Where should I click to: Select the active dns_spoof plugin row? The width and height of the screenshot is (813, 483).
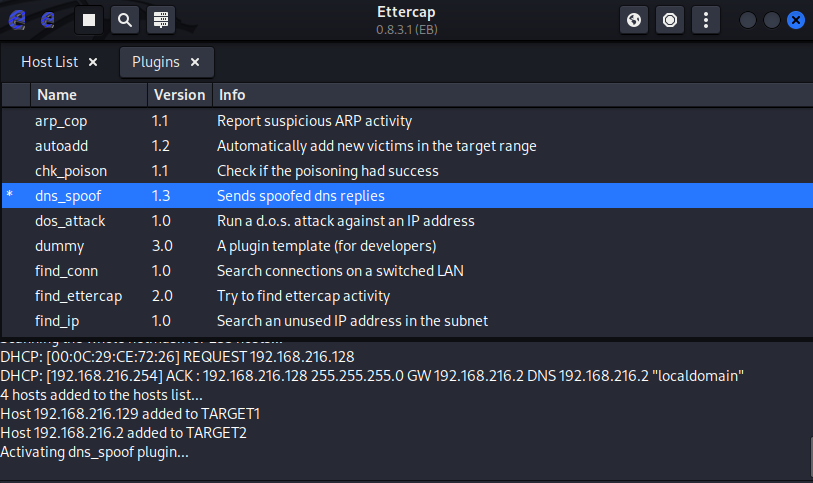[x=68, y=196]
